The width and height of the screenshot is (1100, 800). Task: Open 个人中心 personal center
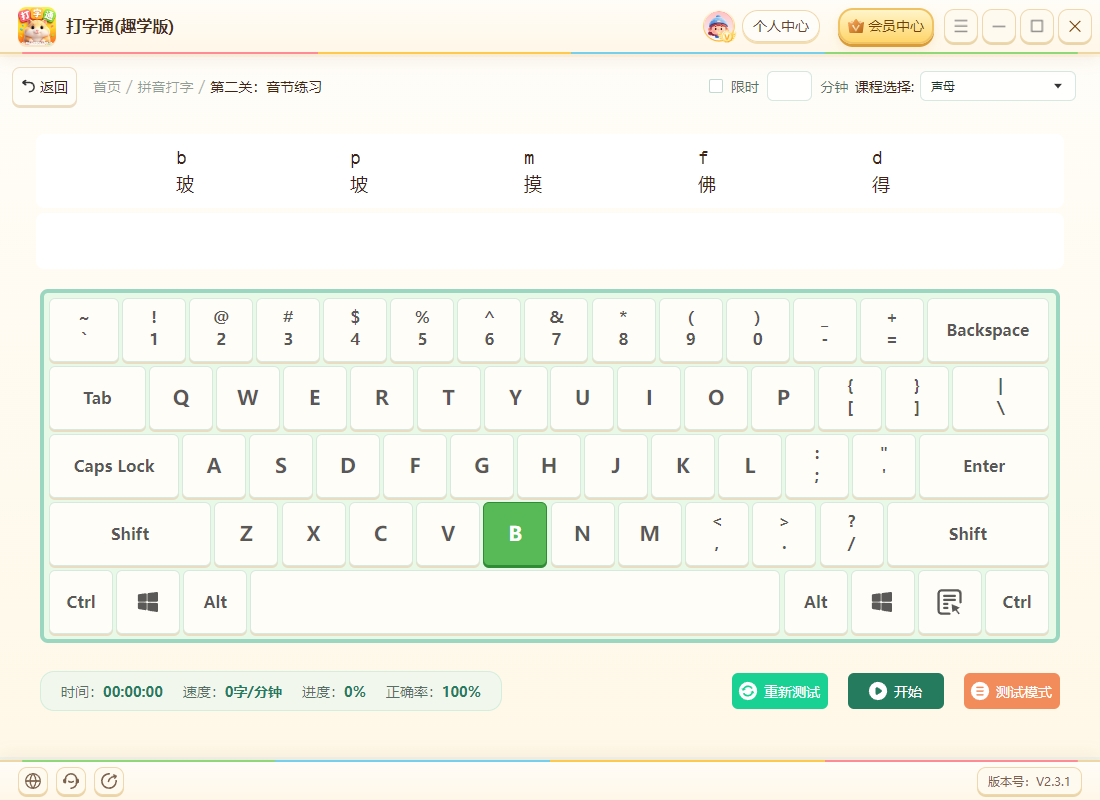tap(781, 27)
